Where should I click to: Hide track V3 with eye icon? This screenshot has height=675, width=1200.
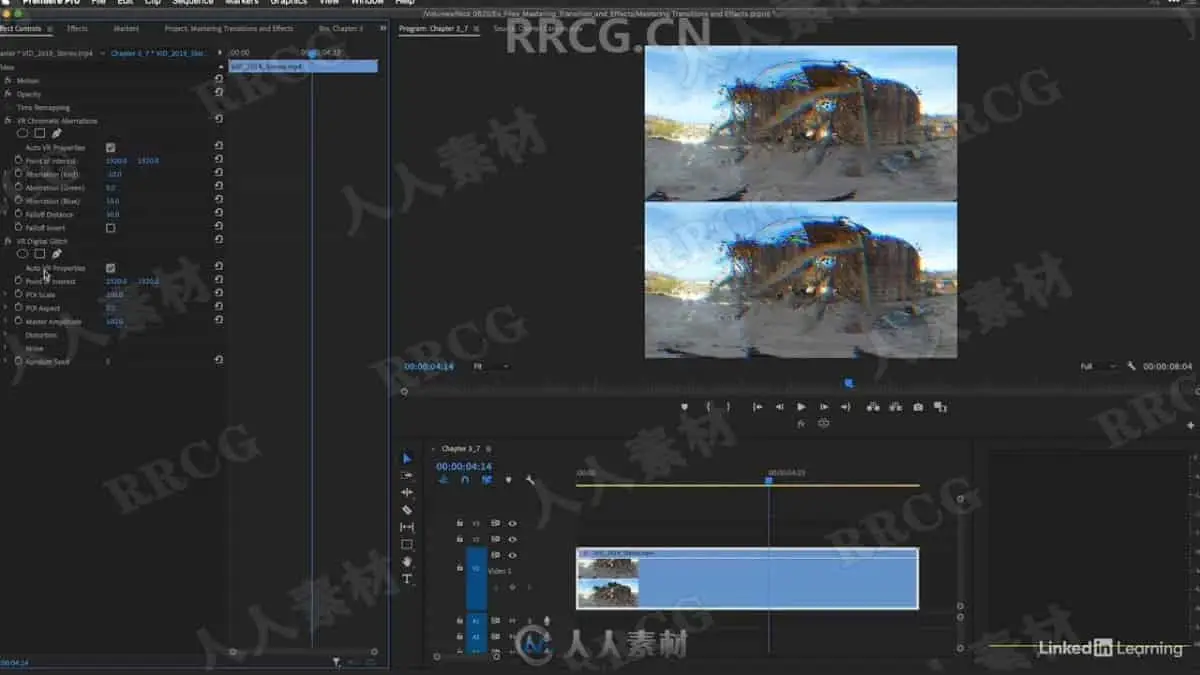pyautogui.click(x=512, y=523)
